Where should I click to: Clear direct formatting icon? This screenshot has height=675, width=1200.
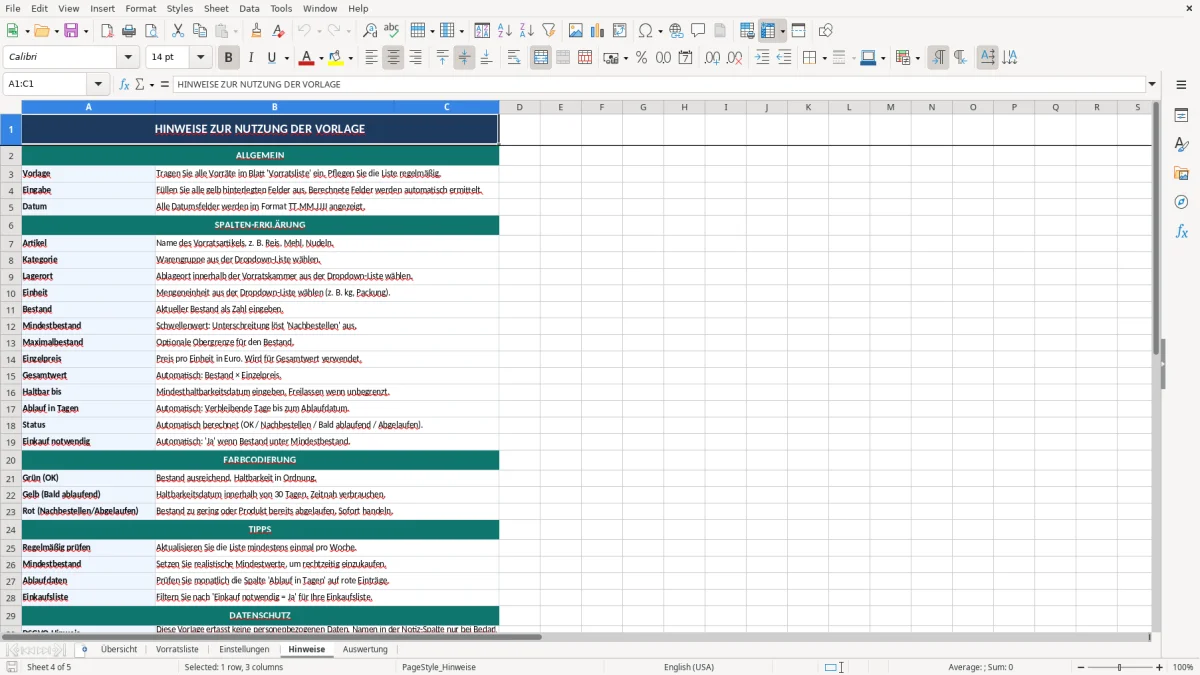coord(279,31)
